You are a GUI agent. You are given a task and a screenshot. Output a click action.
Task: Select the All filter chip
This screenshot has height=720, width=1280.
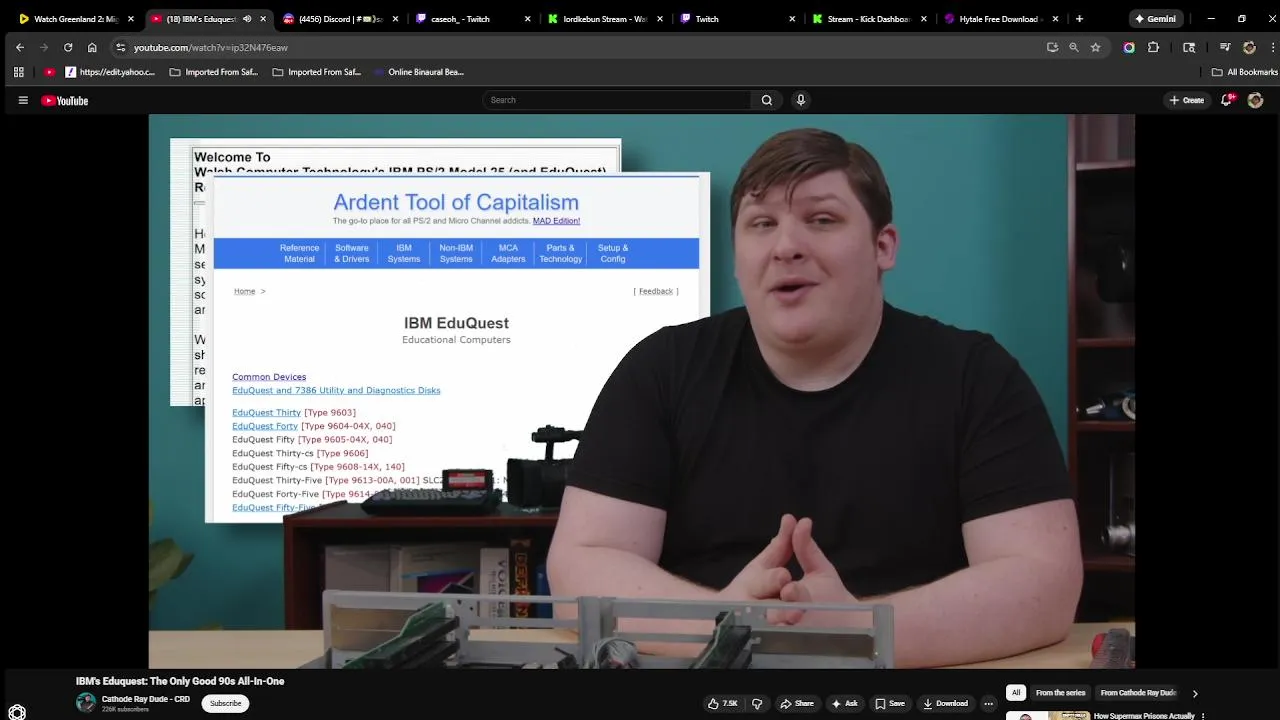click(x=1016, y=692)
